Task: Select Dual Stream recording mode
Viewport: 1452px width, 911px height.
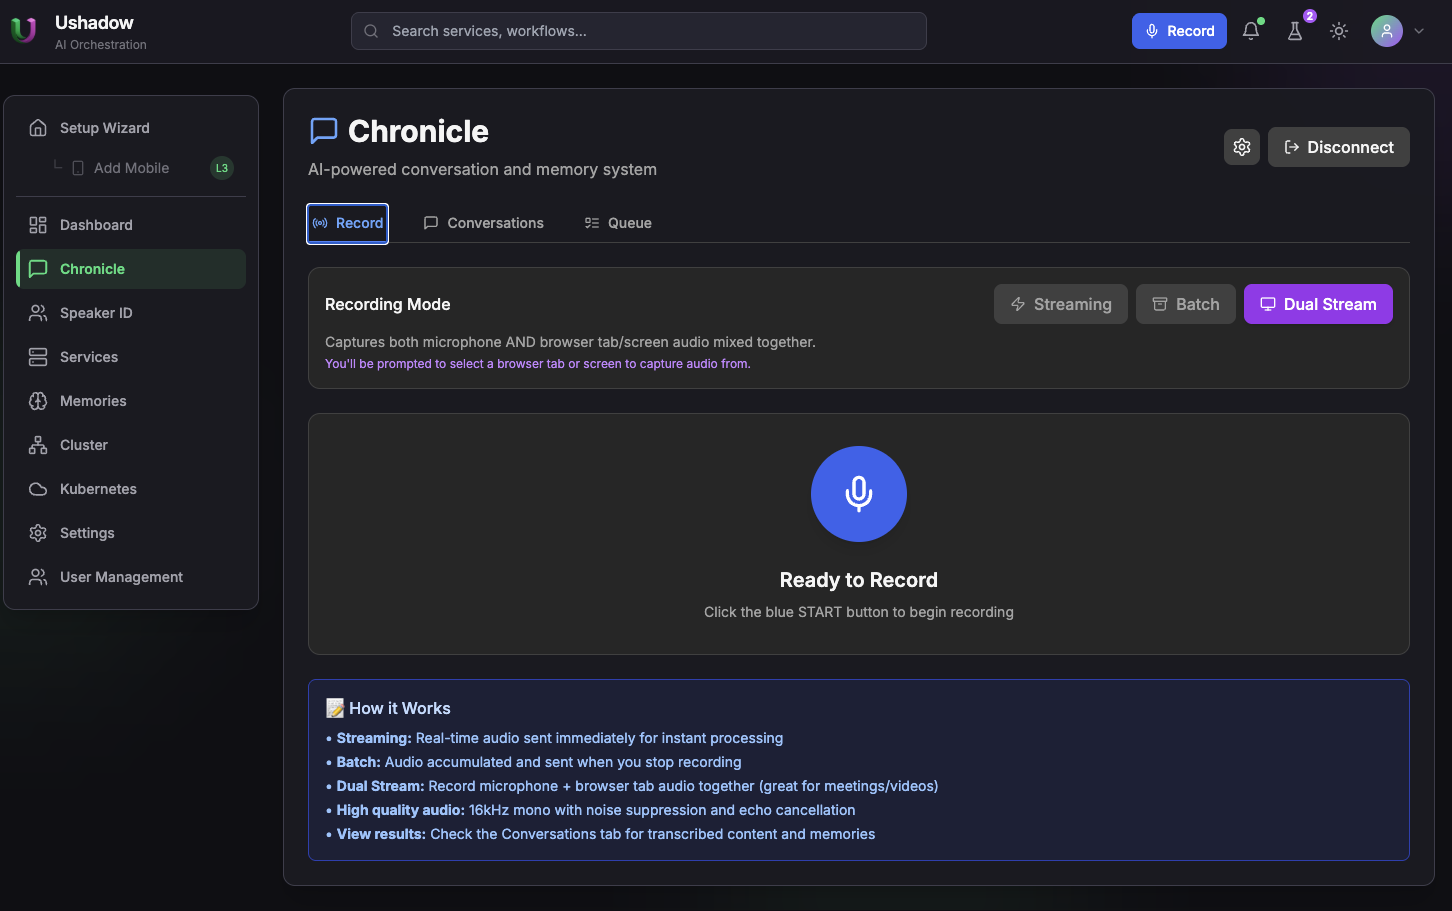Action: (1317, 304)
